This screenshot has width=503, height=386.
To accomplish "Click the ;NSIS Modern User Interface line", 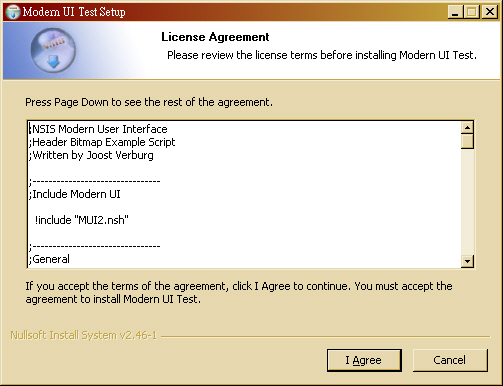I will 98,129.
